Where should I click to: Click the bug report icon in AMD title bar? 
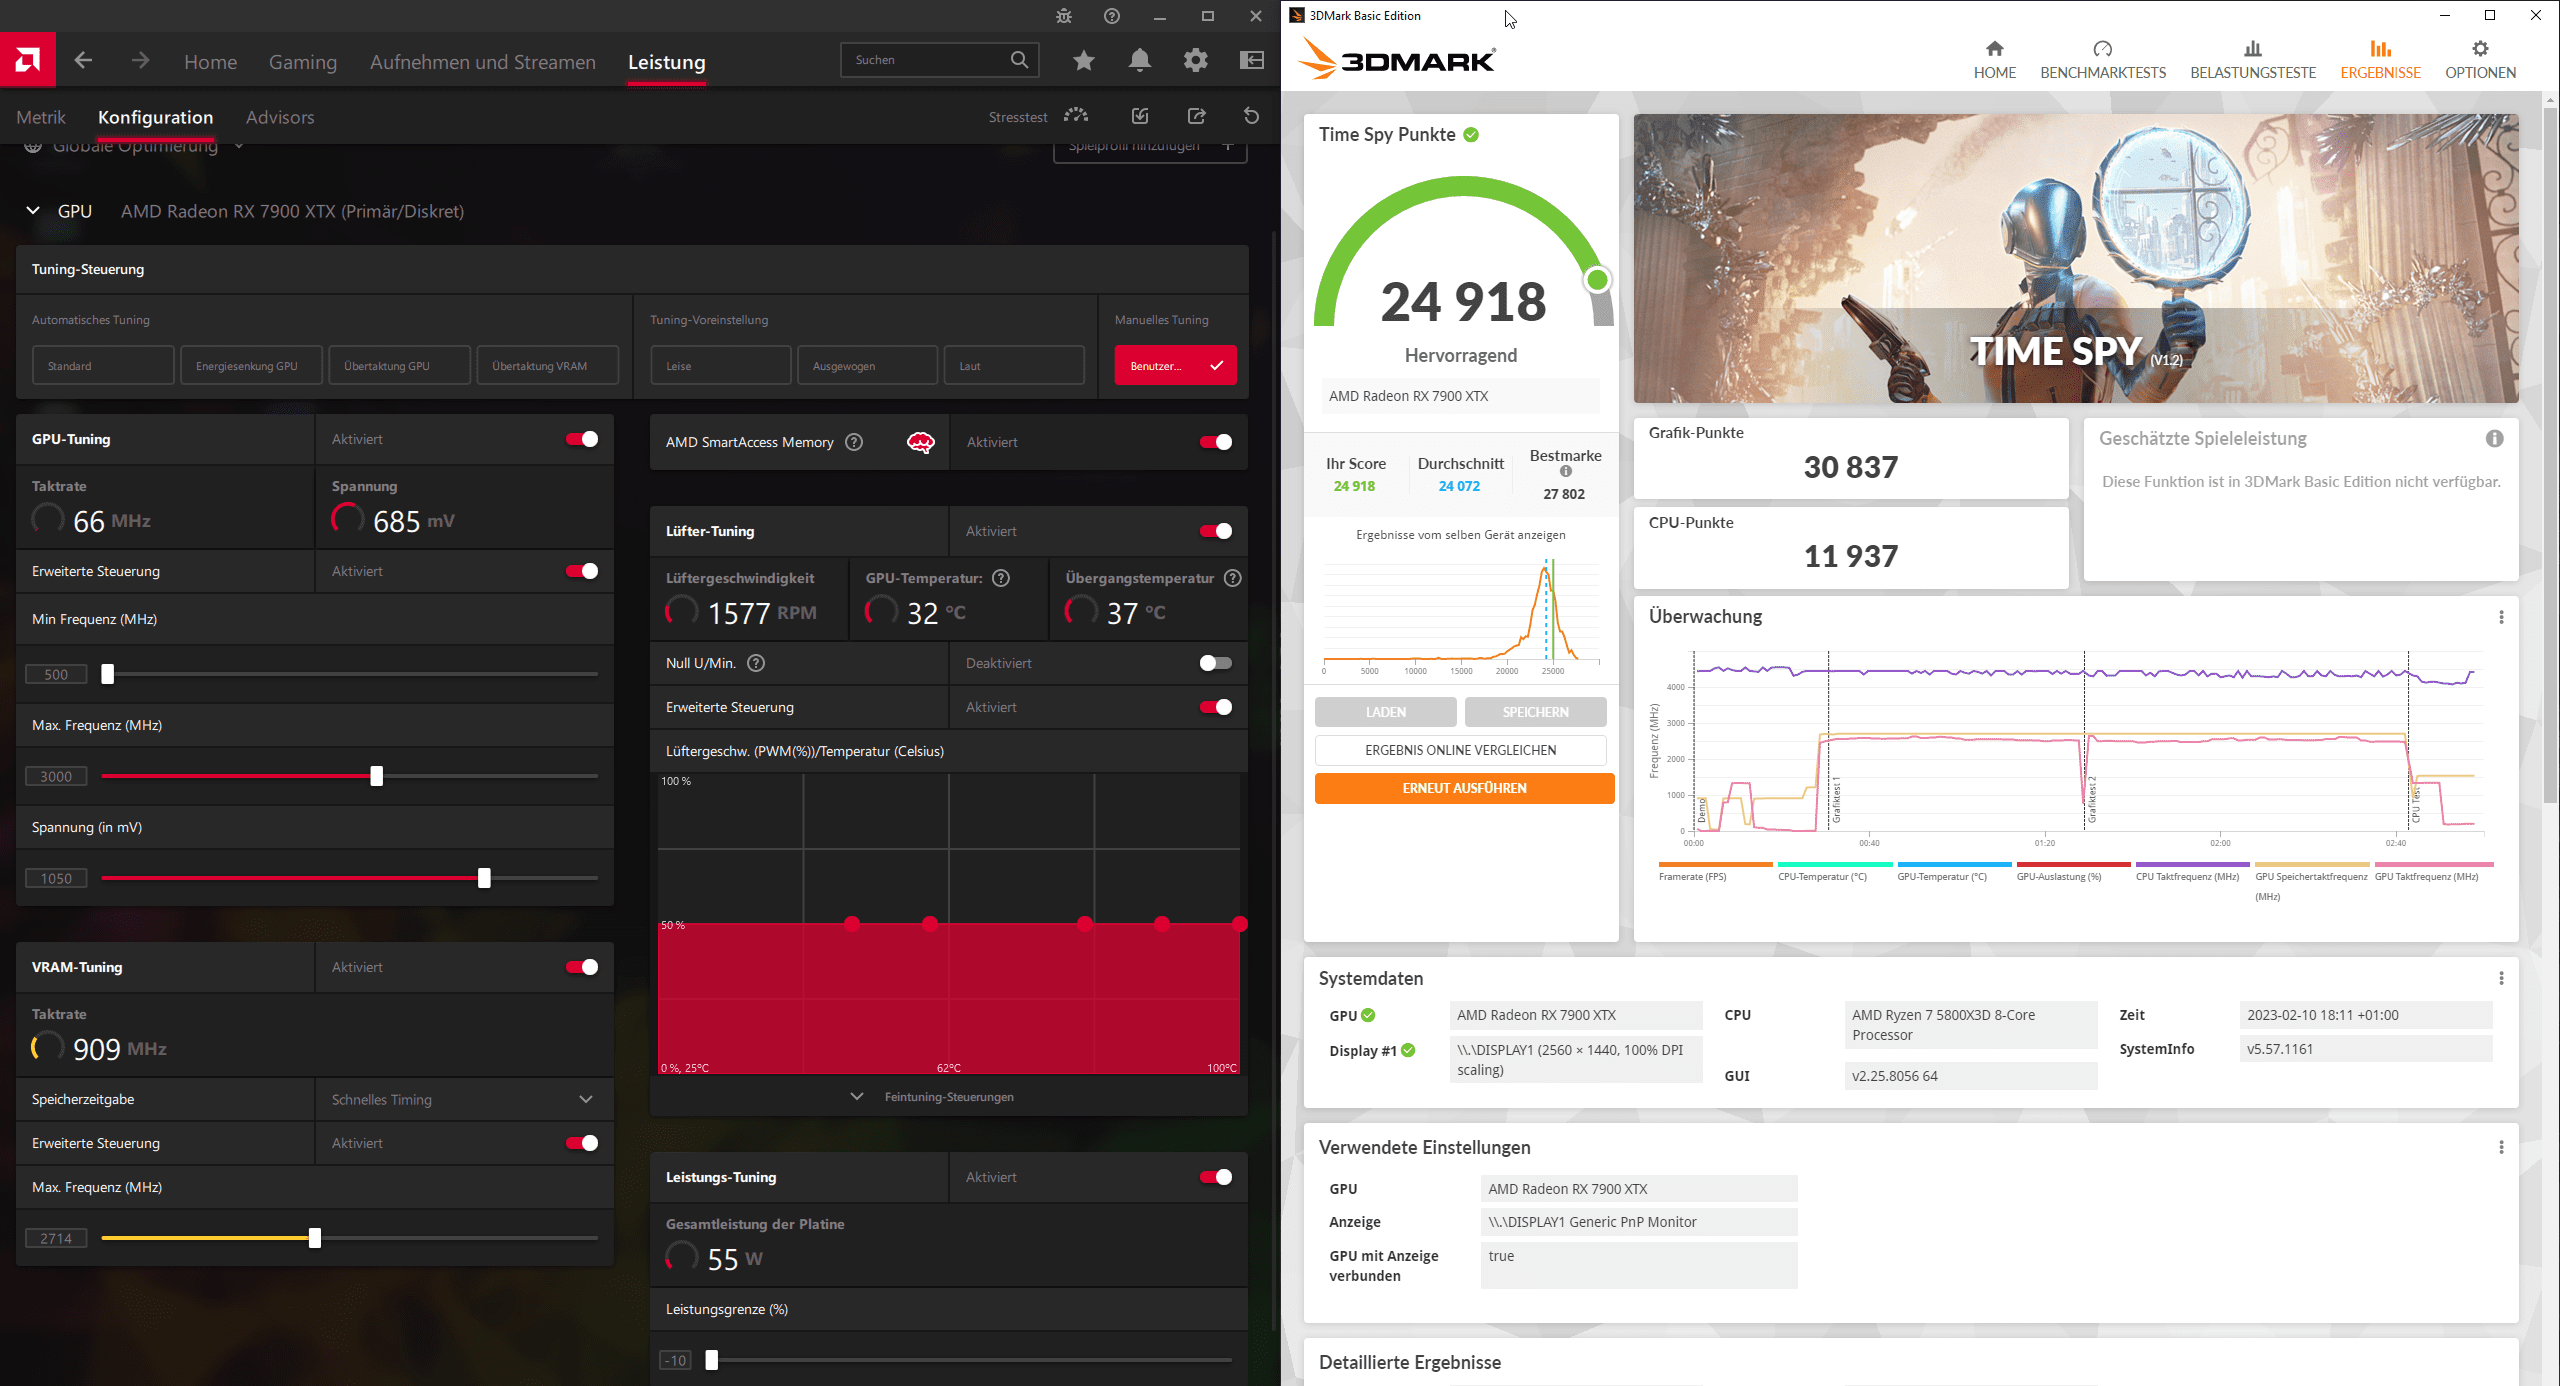1064,16
